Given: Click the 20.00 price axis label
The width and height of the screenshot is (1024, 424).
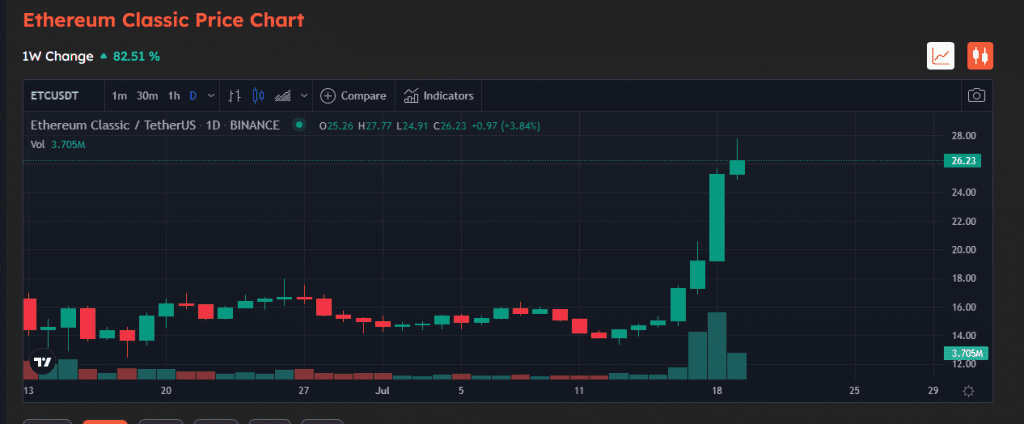Looking at the screenshot, I should tap(963, 250).
